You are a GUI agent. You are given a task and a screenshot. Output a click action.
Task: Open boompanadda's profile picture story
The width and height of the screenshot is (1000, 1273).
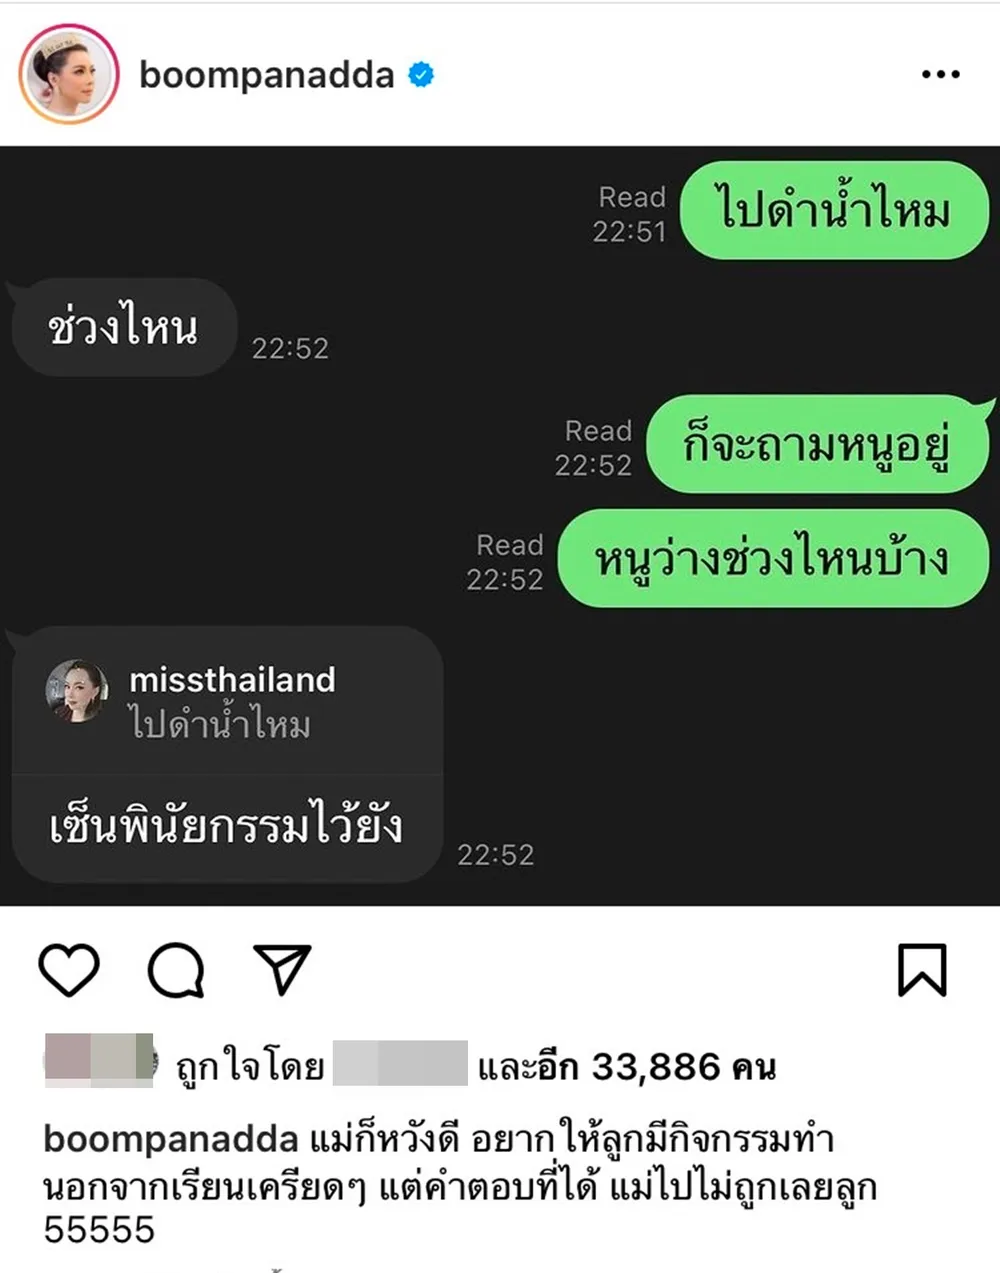[69, 74]
